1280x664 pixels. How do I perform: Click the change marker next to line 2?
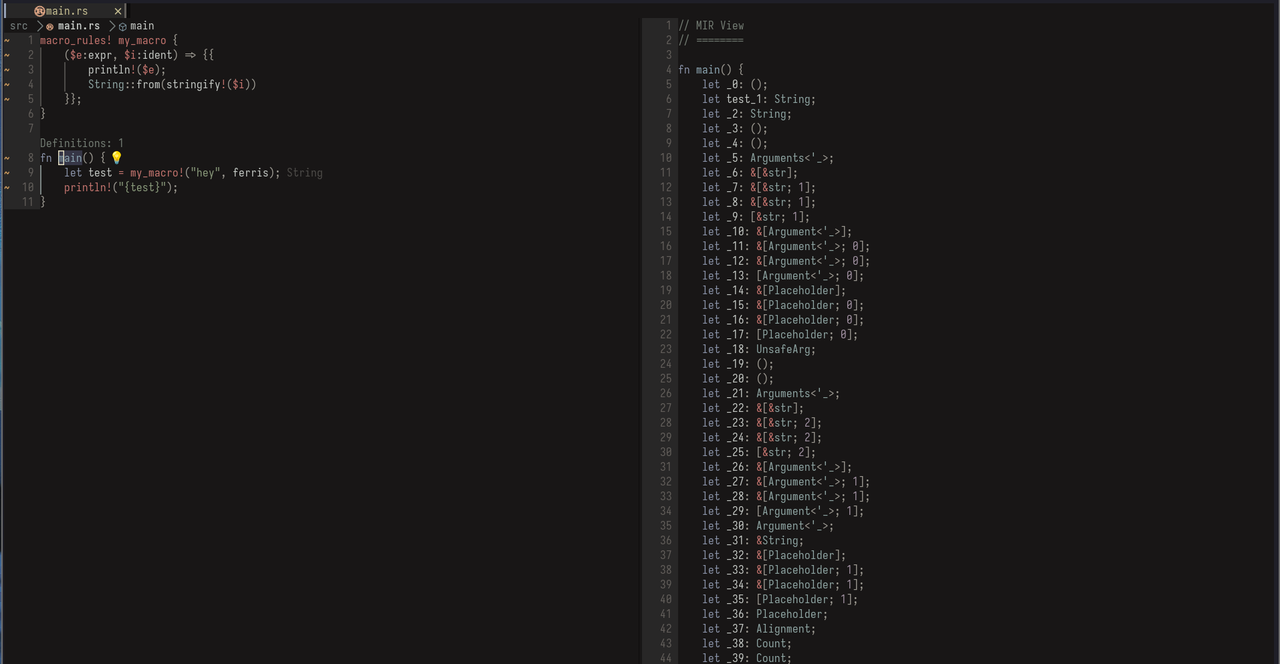8,55
